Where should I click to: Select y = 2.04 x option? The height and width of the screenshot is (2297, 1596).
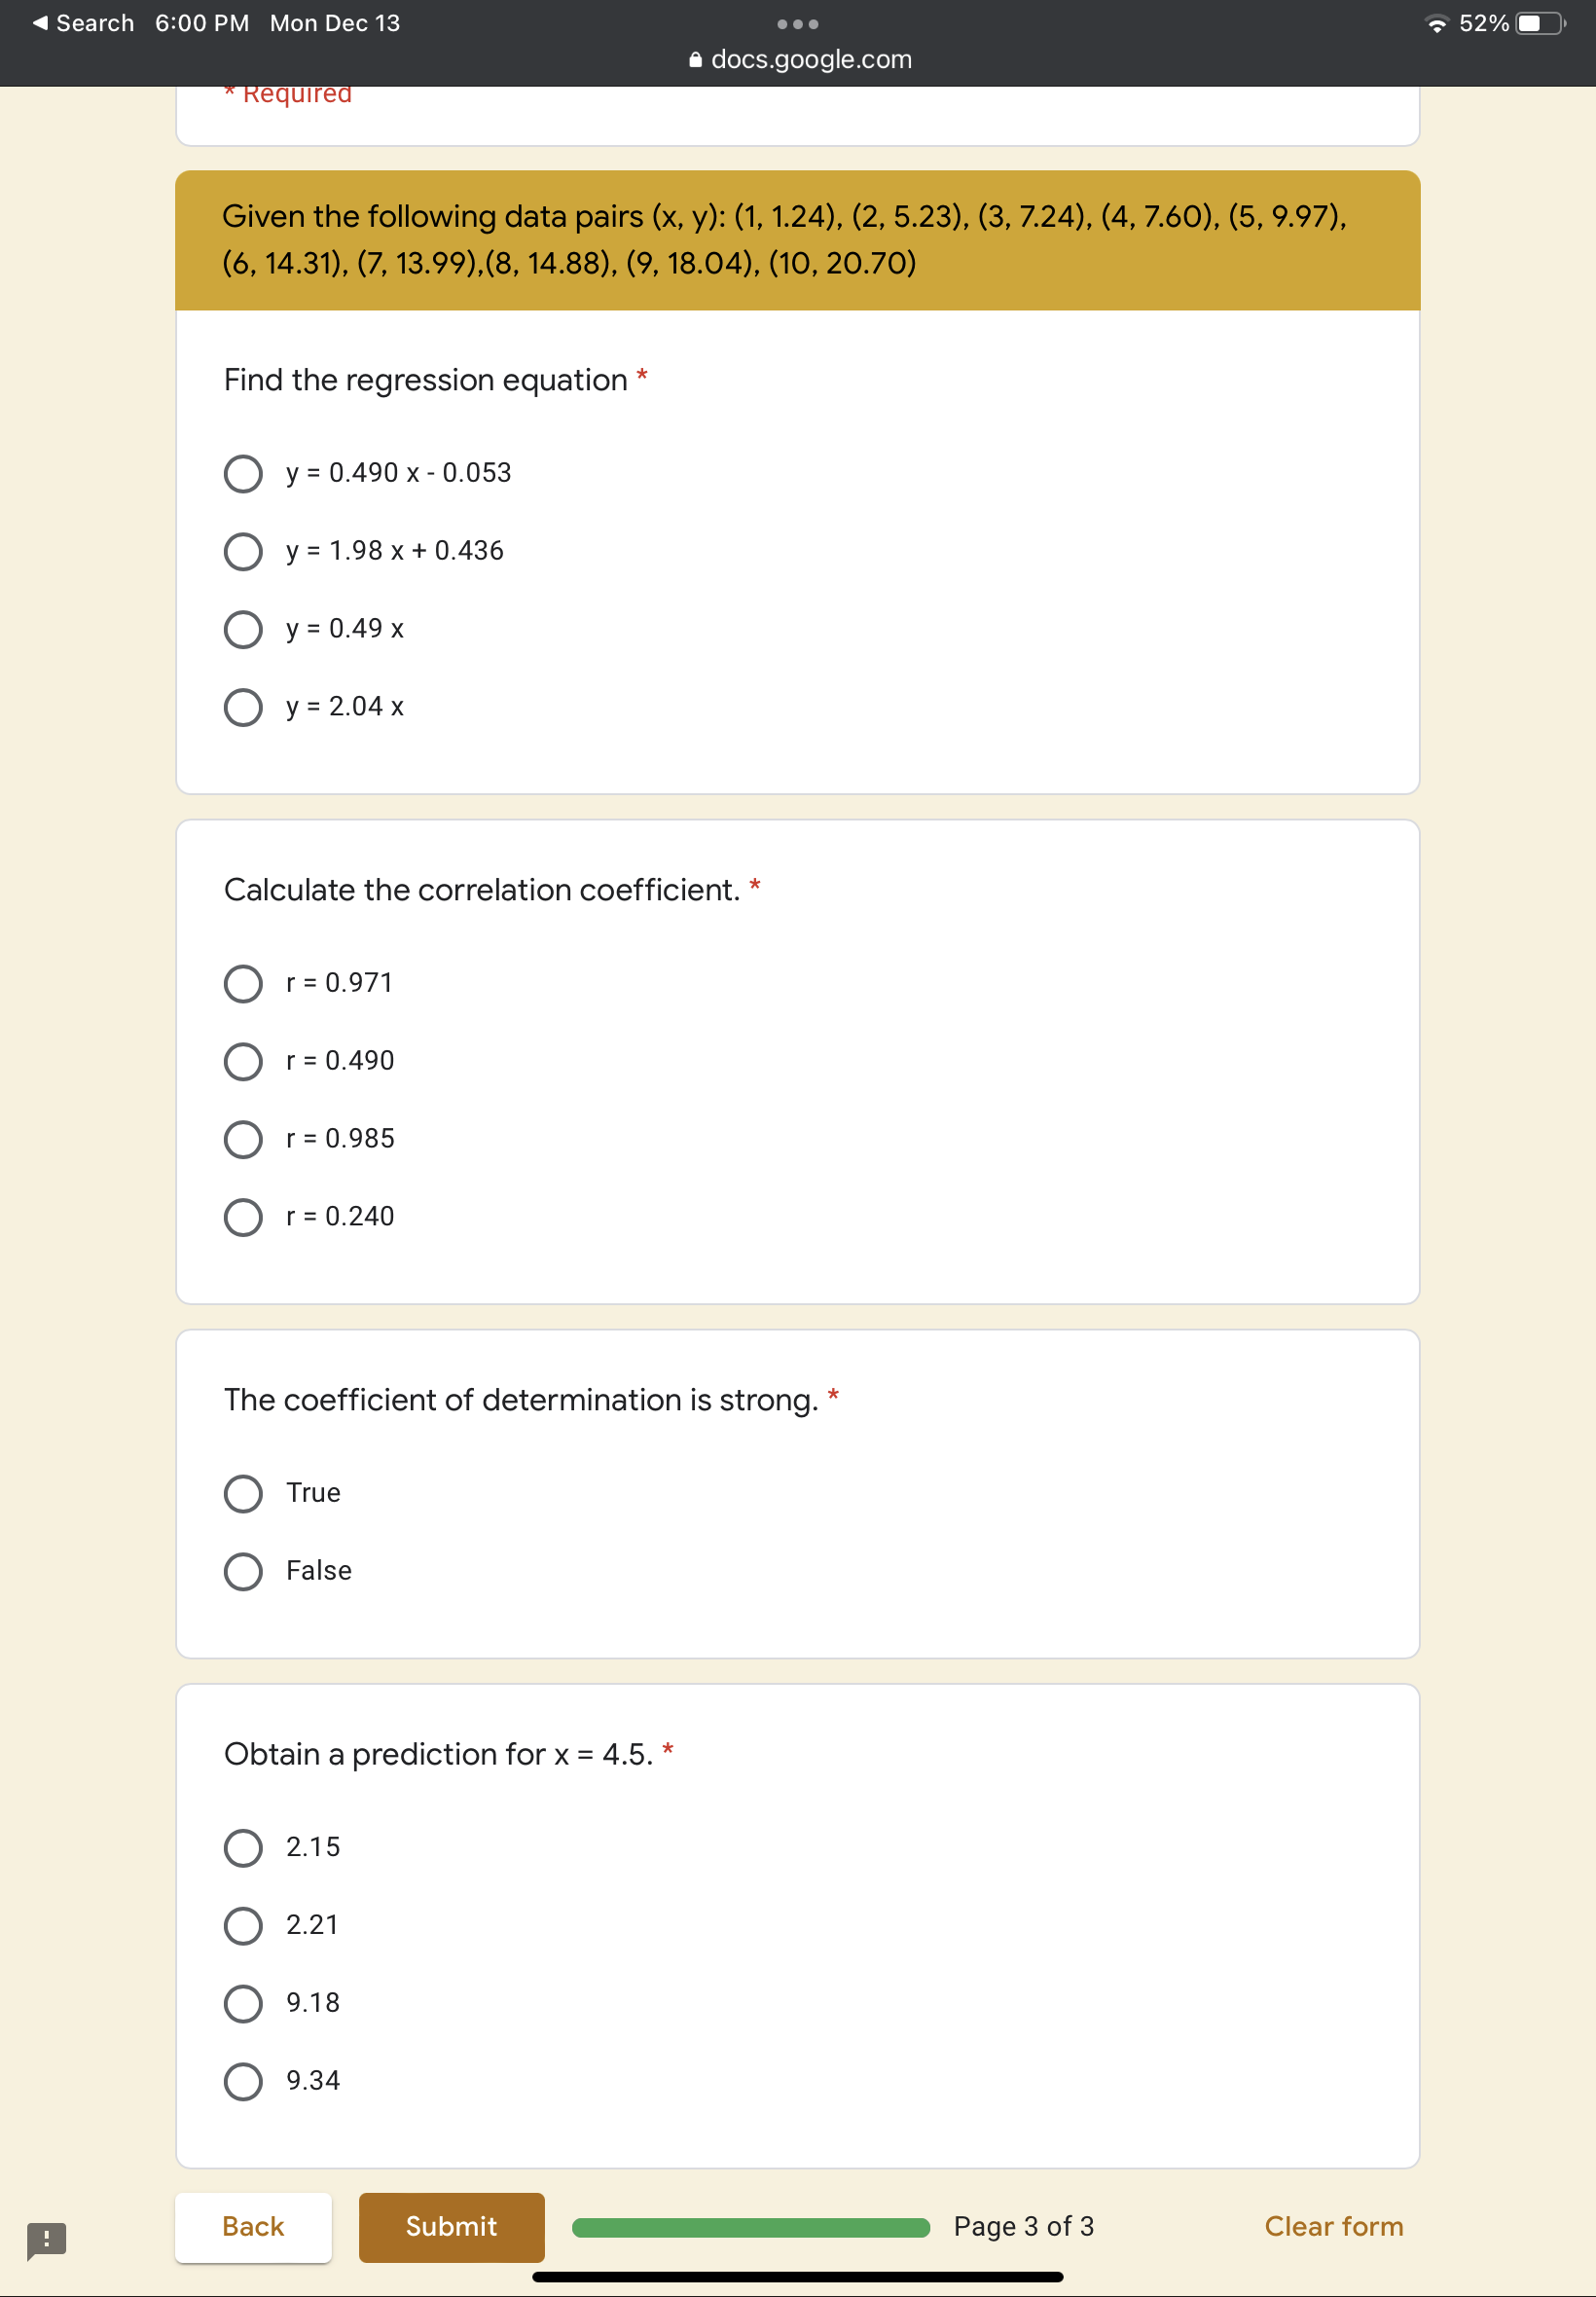pos(242,707)
